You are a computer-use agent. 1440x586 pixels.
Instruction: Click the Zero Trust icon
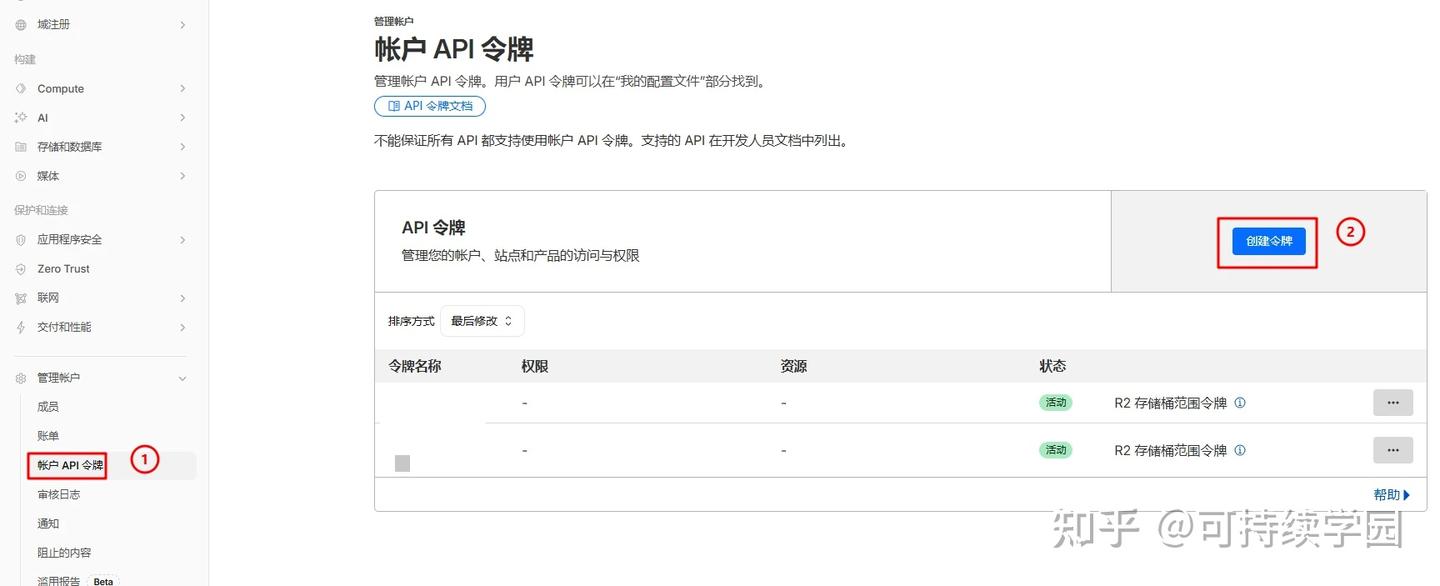click(x=21, y=269)
